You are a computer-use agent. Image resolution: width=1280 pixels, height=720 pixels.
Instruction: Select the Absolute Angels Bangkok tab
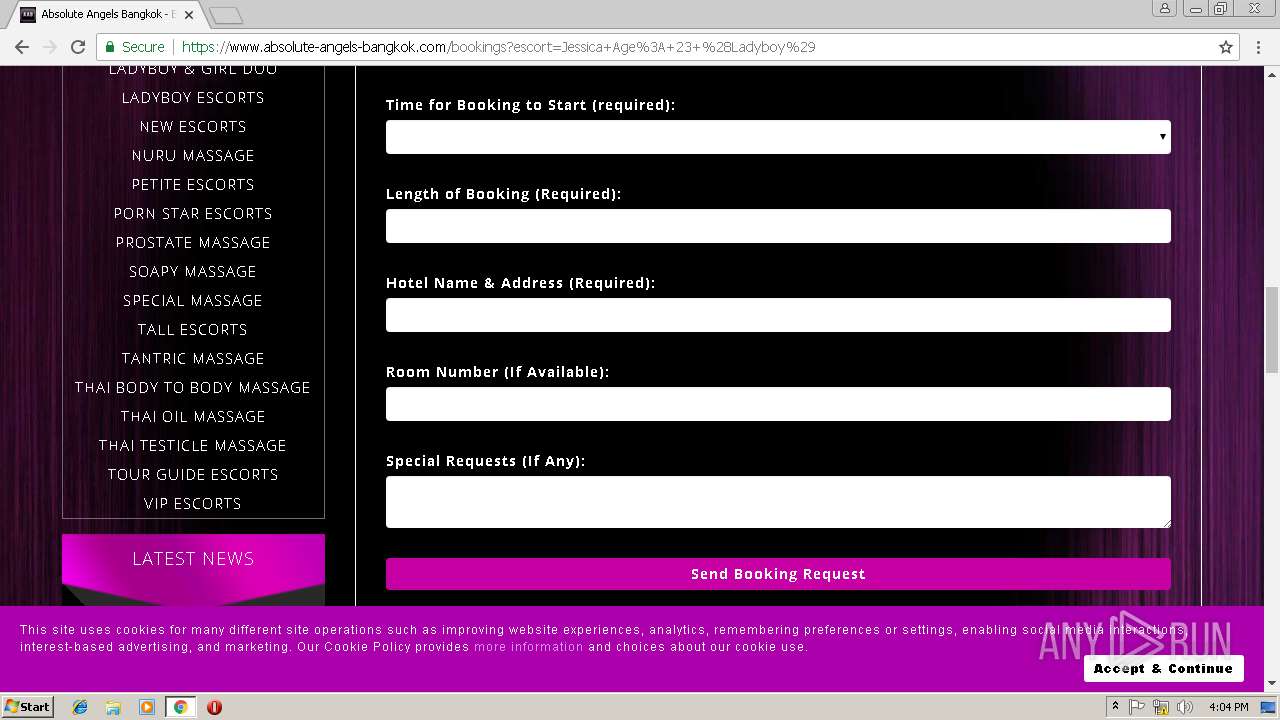107,15
